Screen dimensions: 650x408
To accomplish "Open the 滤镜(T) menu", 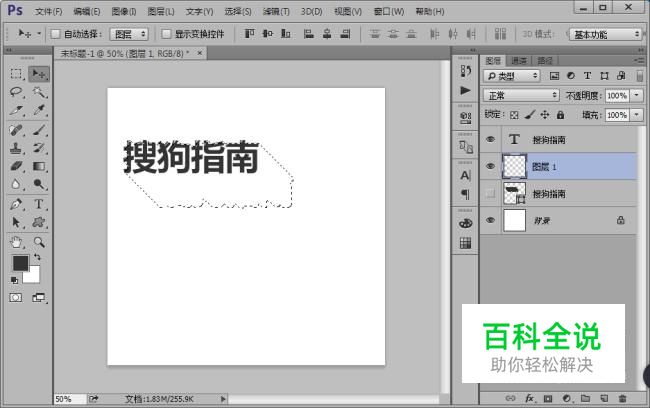I will (276, 11).
